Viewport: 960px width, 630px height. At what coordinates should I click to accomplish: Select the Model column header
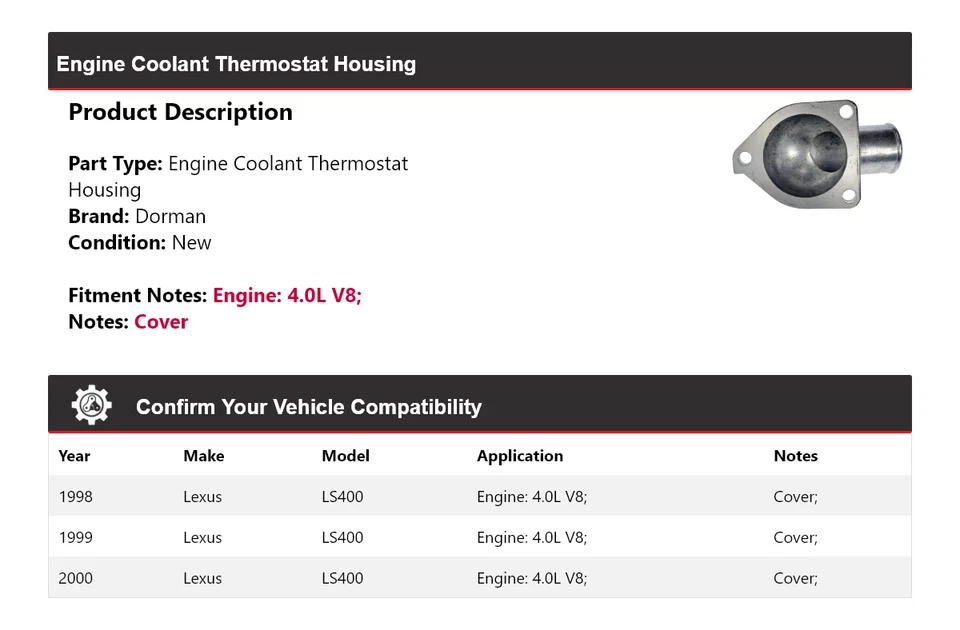[x=345, y=456]
